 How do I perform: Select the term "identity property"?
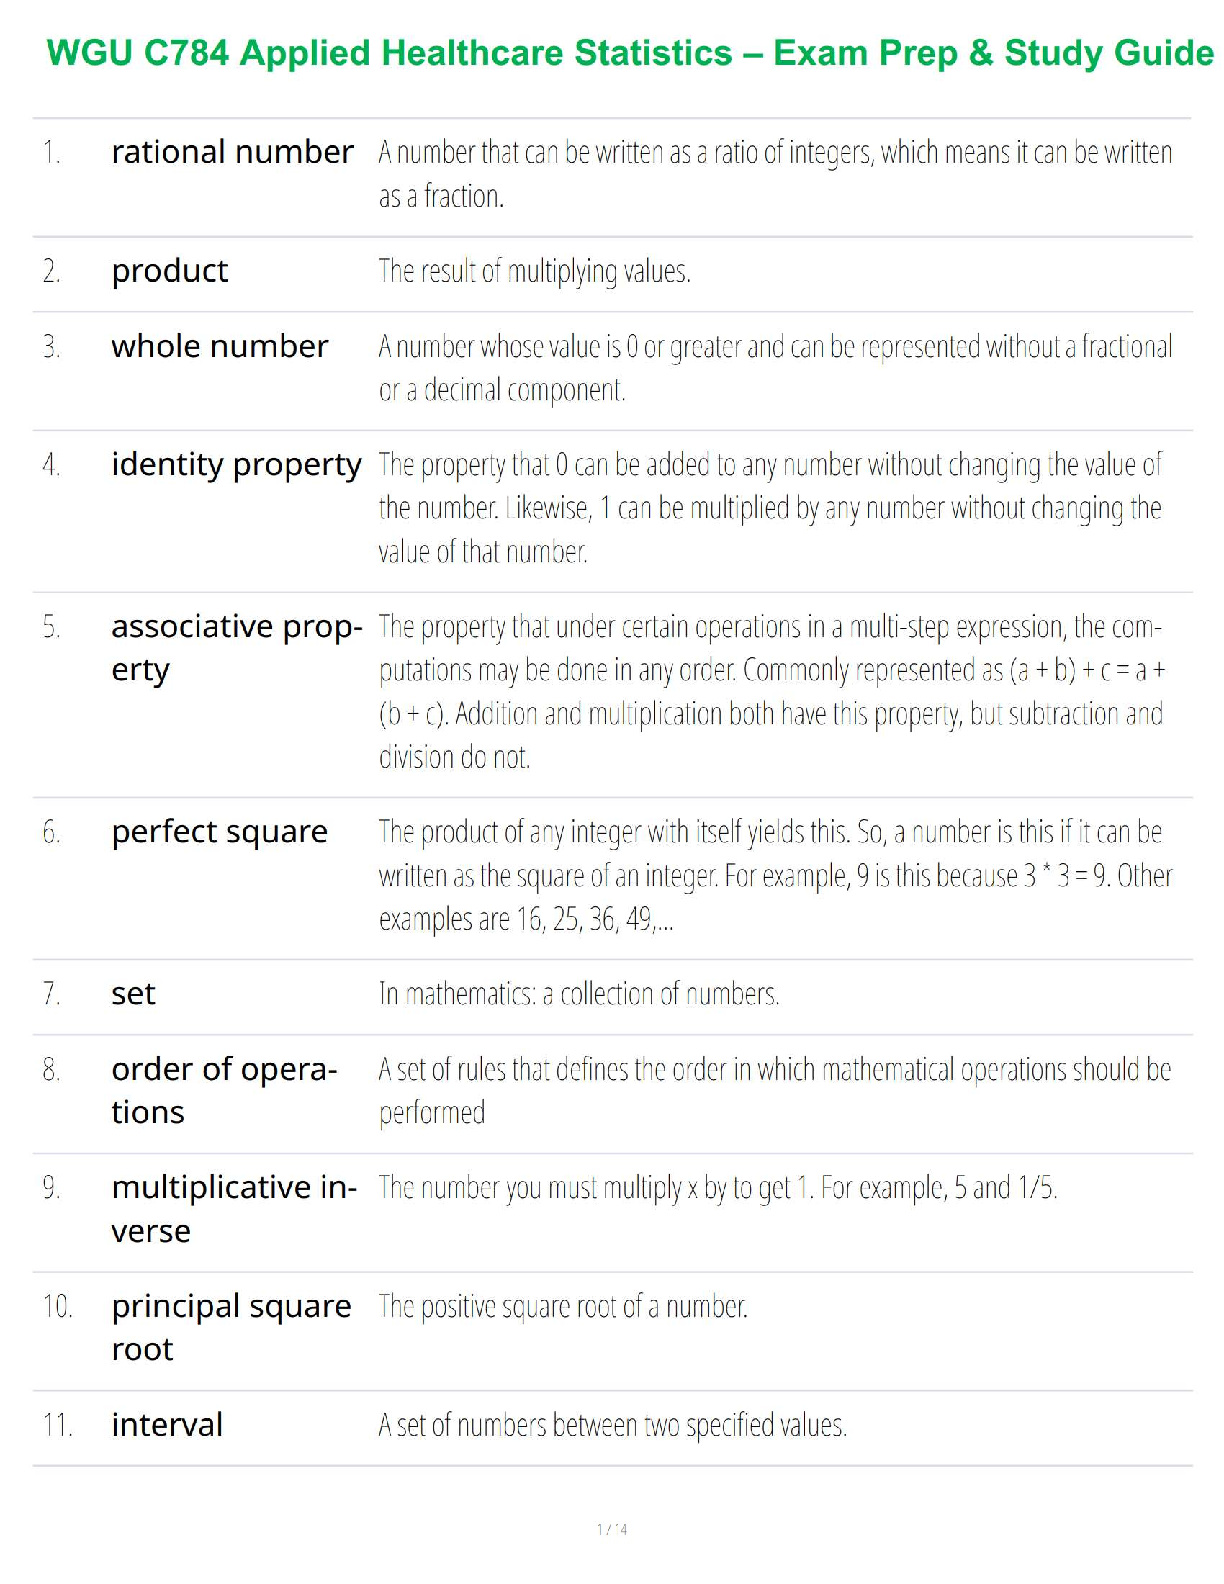pyautogui.click(x=236, y=464)
